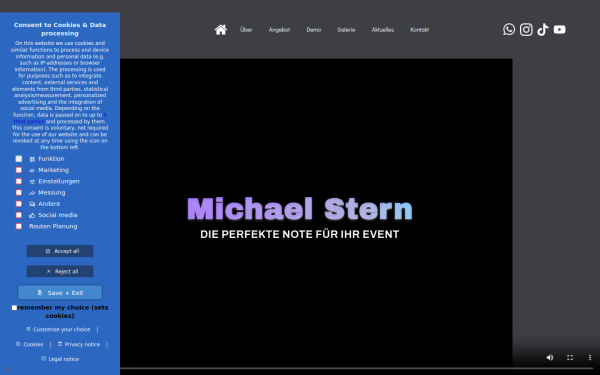600x375 pixels.
Task: Open the third parties link
Action: (x=29, y=121)
